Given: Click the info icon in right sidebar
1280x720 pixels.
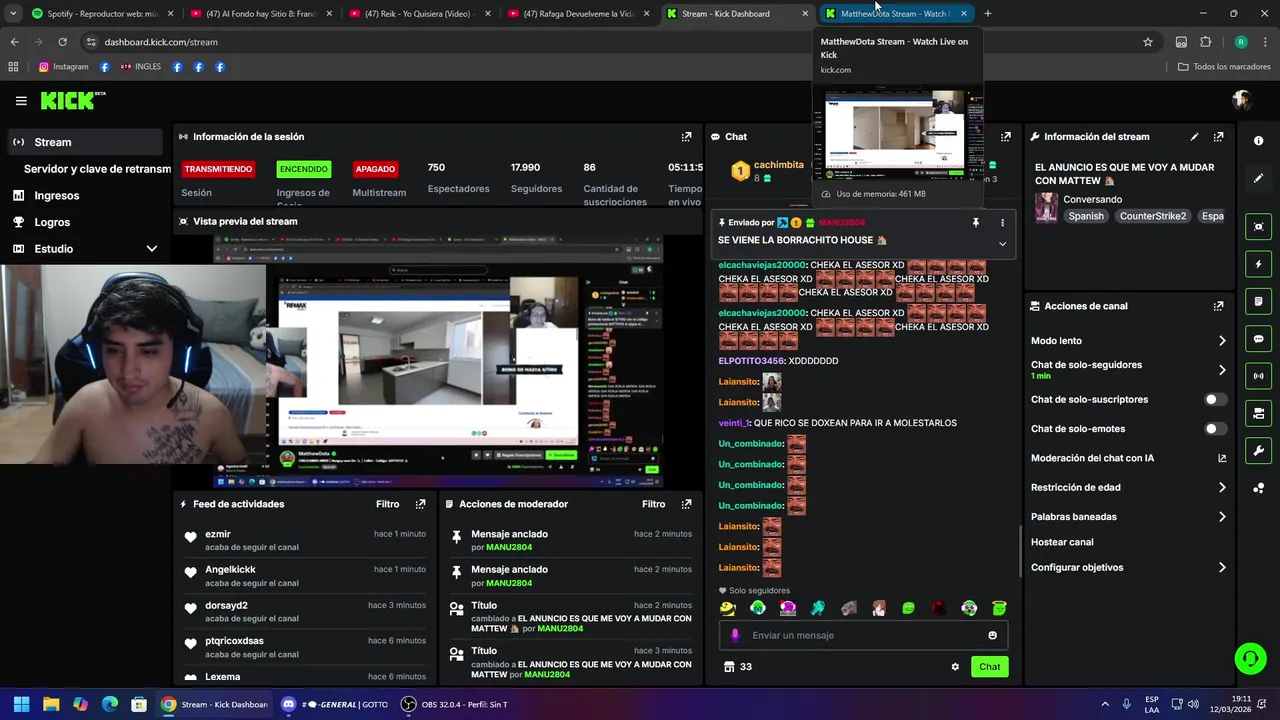Looking at the screenshot, I should pyautogui.click(x=1258, y=141).
